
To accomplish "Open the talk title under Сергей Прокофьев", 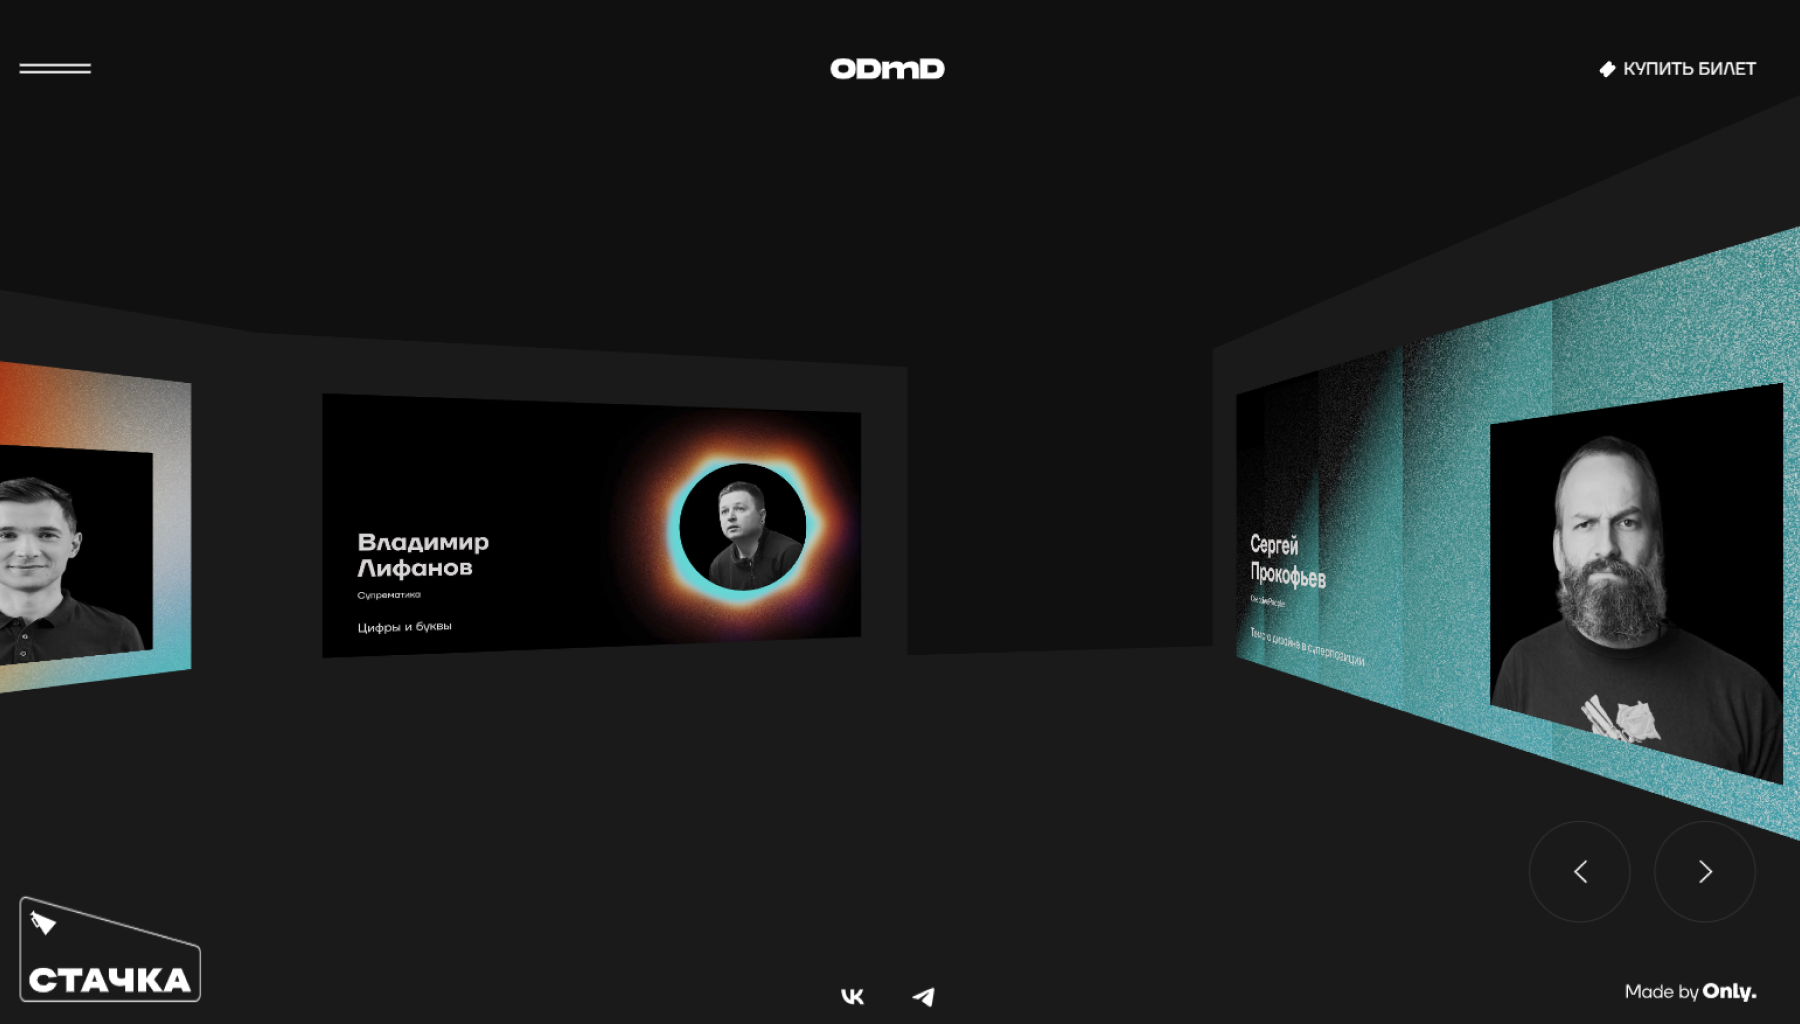I will pos(1306,647).
